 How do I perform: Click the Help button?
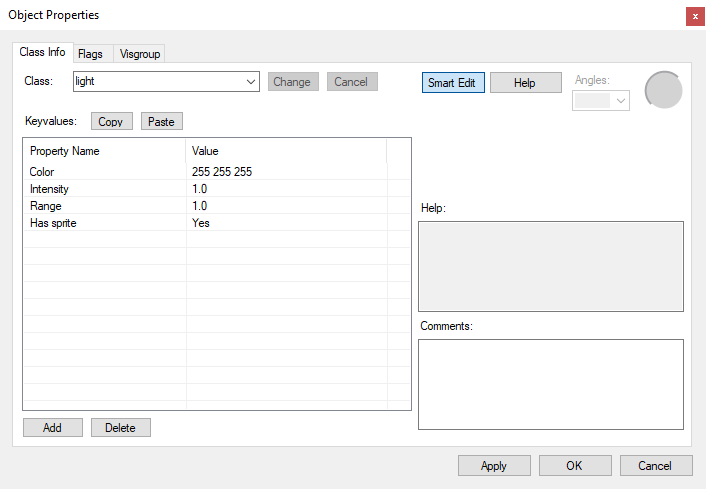pyautogui.click(x=525, y=82)
